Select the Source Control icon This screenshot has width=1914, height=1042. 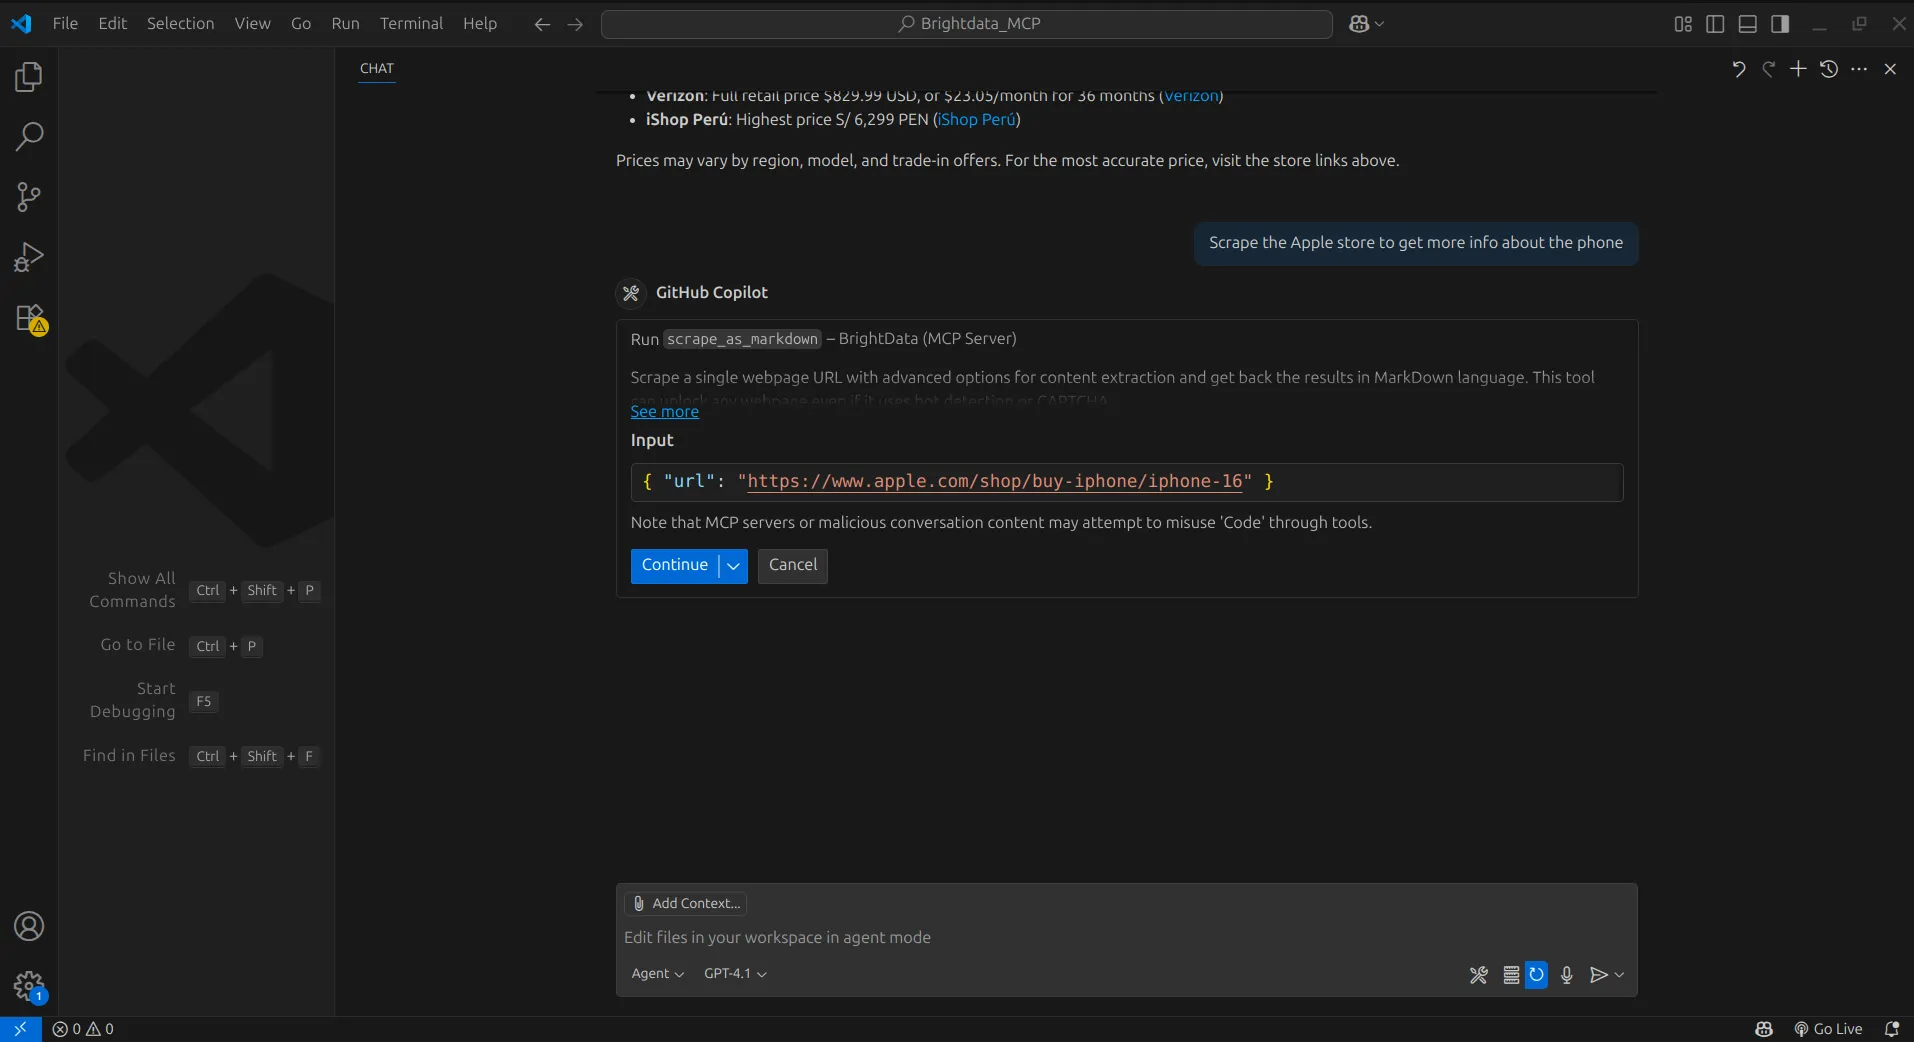[29, 196]
